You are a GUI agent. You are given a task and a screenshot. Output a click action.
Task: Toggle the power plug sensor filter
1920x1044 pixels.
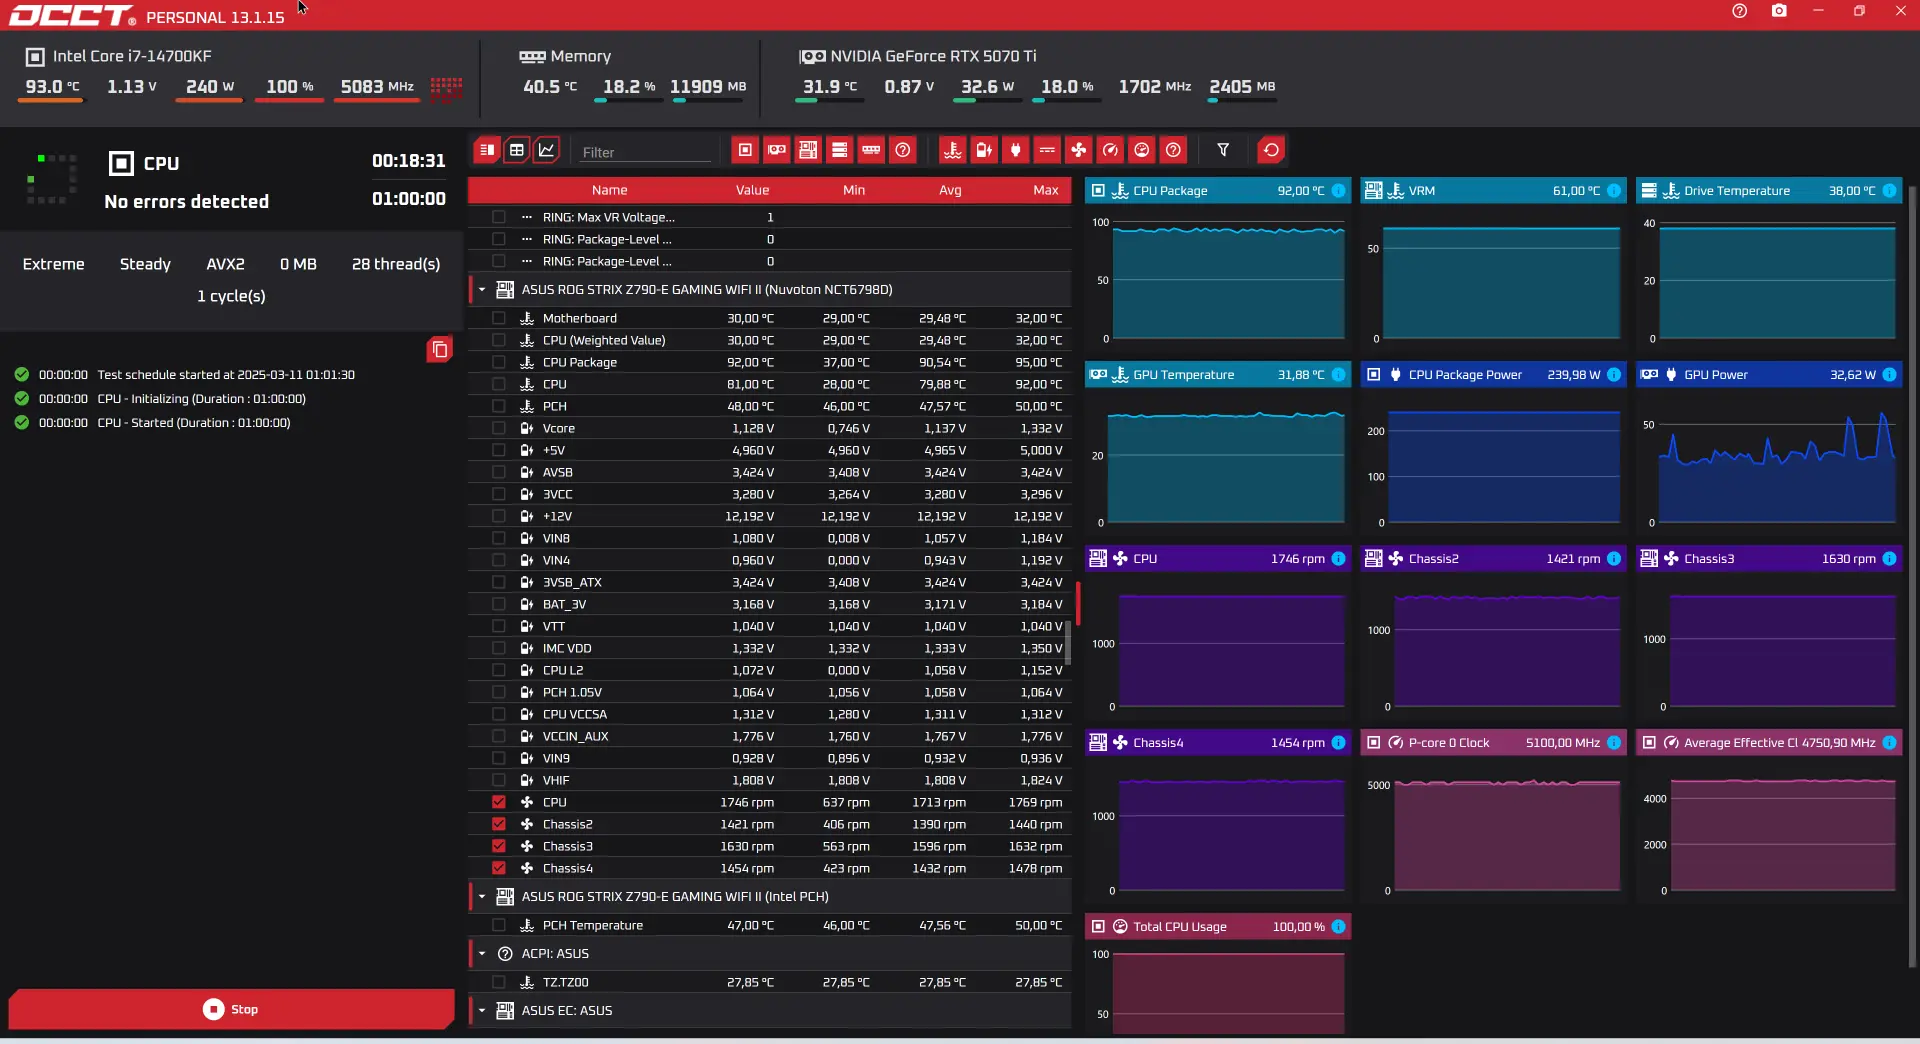(x=1016, y=150)
